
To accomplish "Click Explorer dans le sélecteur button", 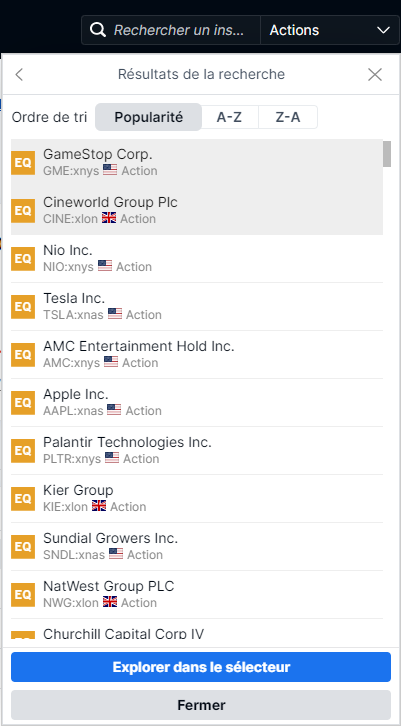I will tap(201, 667).
